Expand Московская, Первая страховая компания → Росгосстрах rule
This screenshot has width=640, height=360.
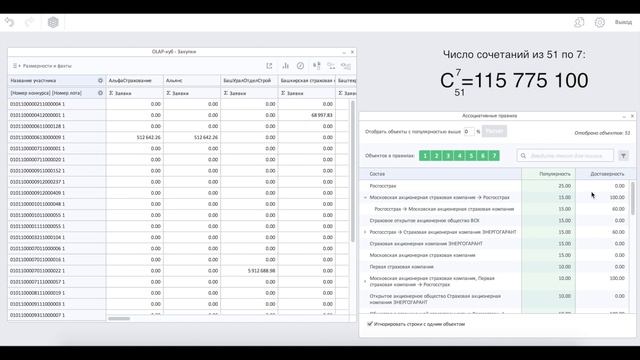(365, 281)
